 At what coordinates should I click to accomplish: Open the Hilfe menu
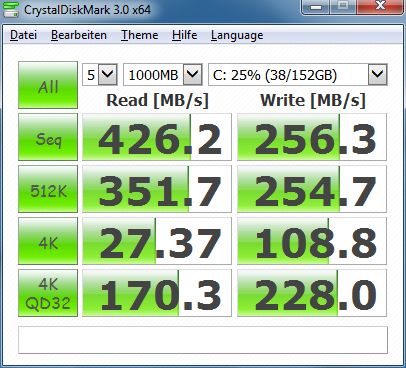coord(184,35)
